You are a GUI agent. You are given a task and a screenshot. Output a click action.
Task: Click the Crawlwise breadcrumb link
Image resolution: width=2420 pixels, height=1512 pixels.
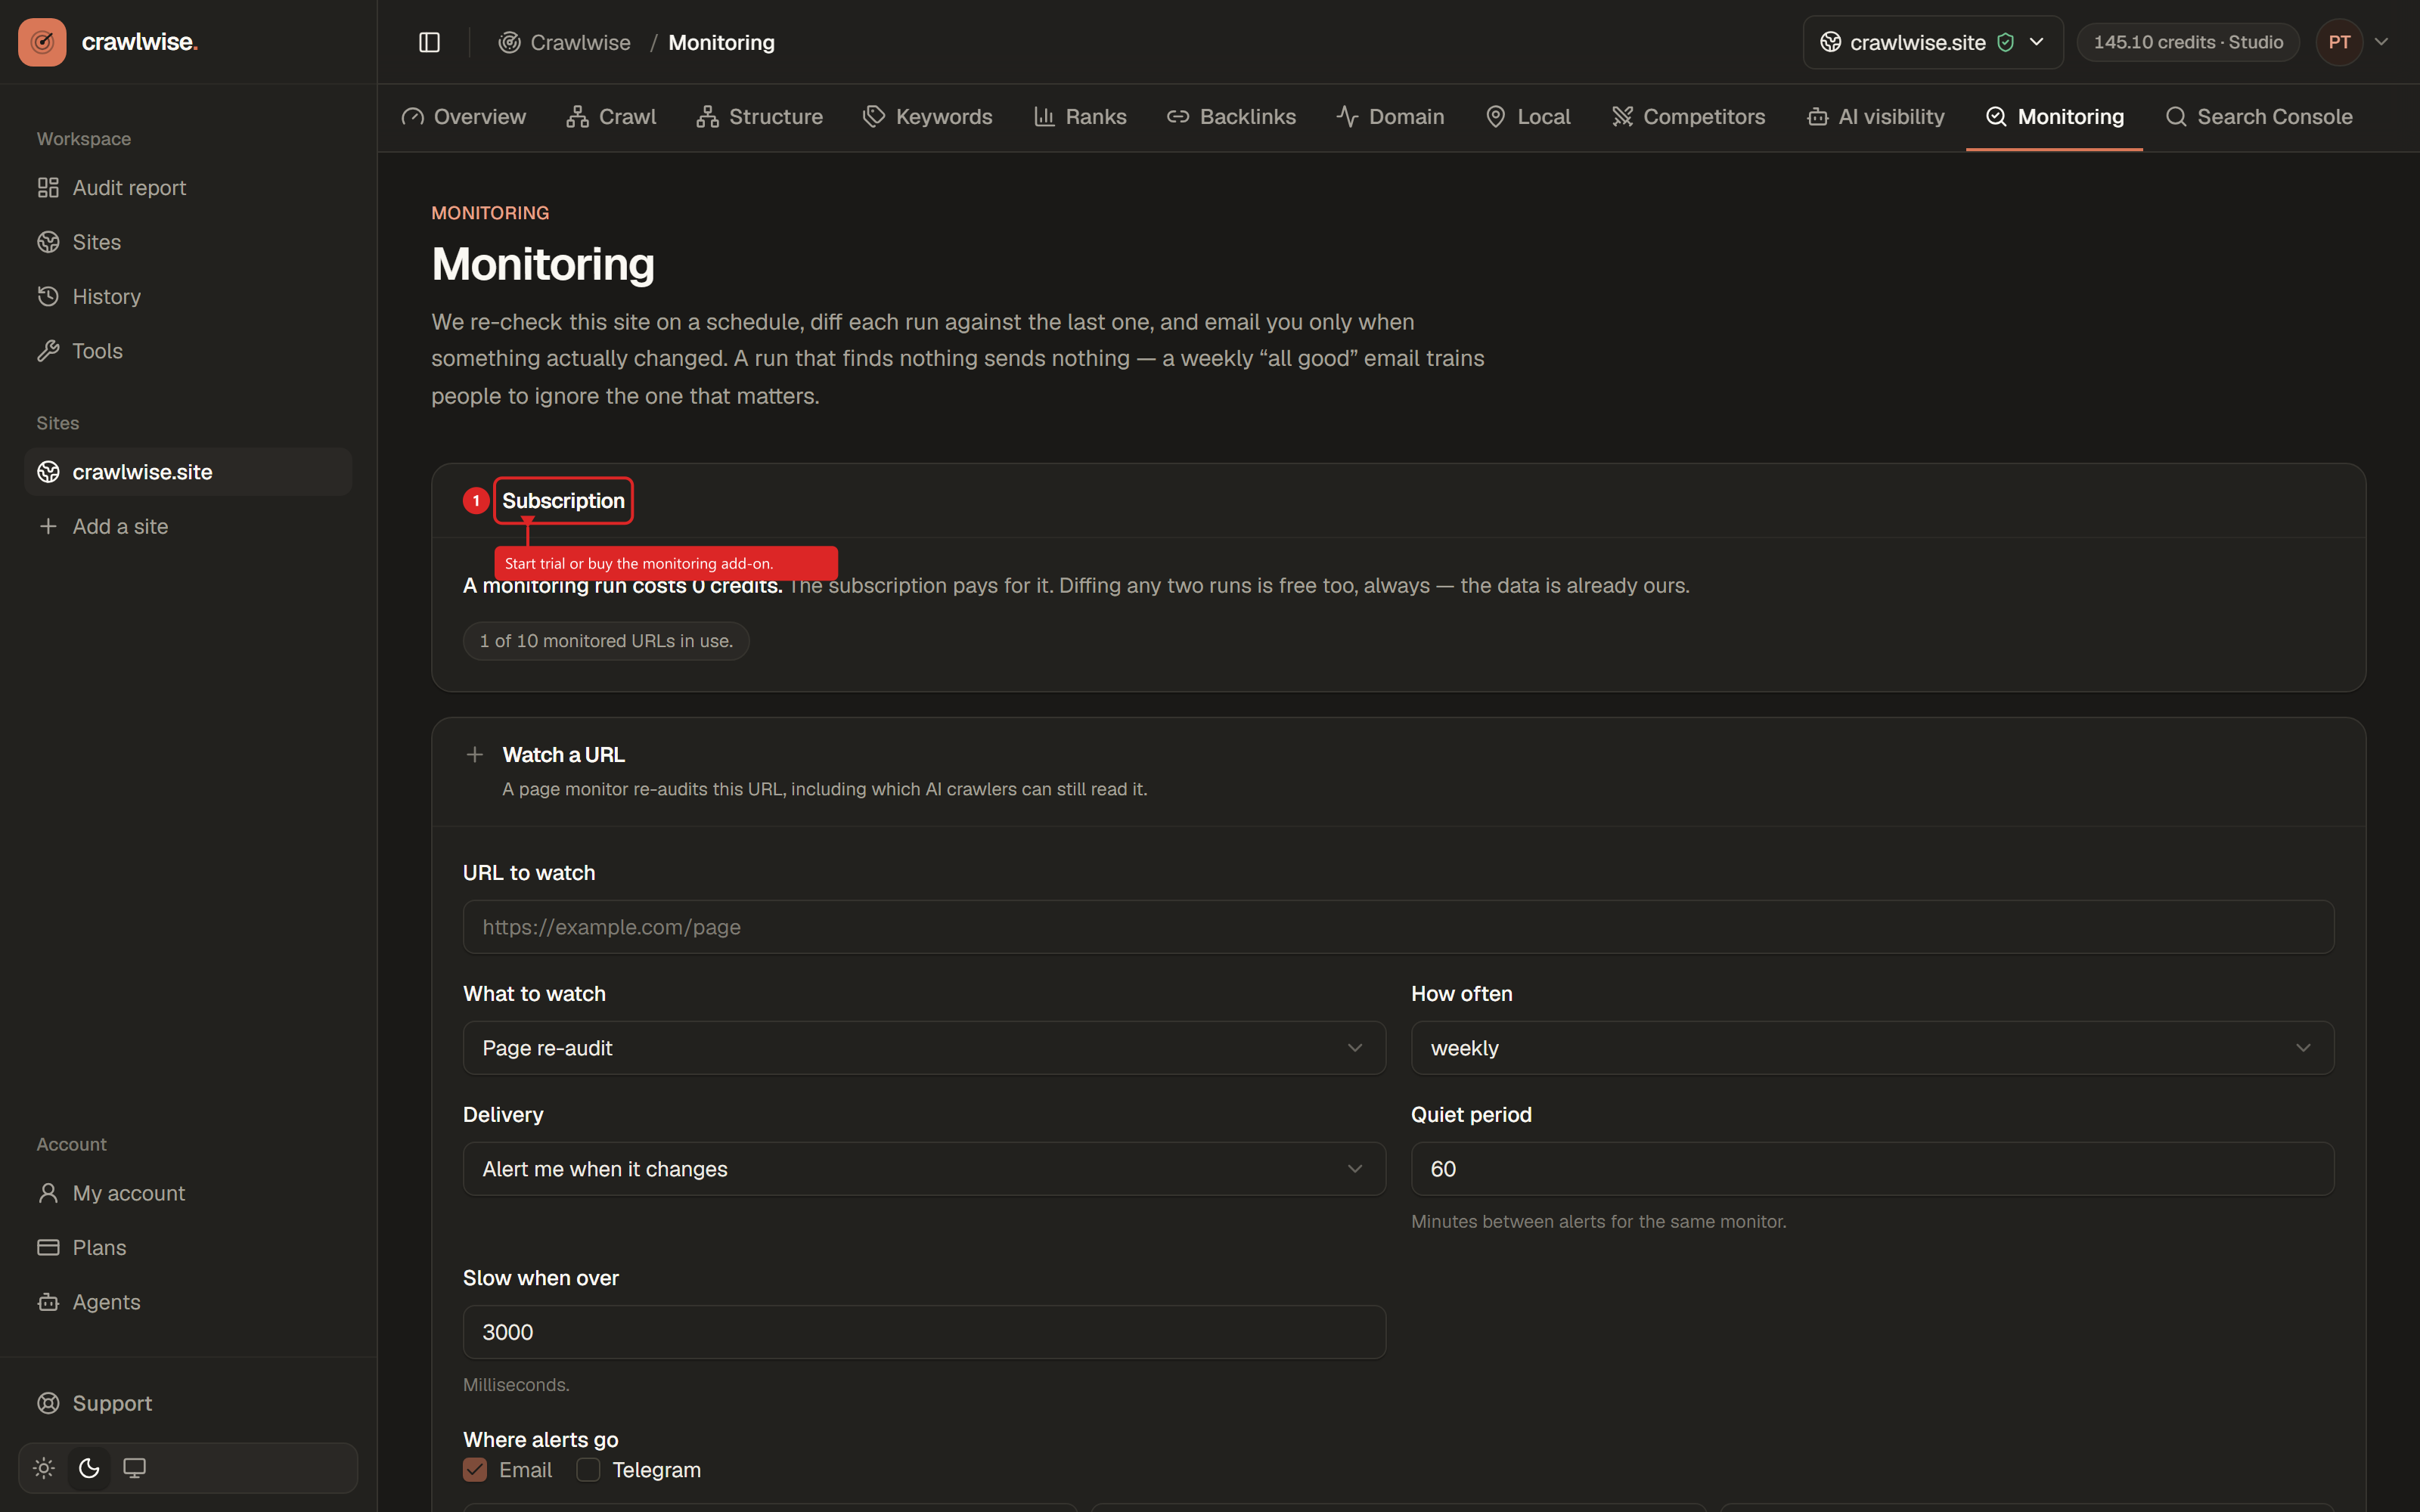coord(564,42)
